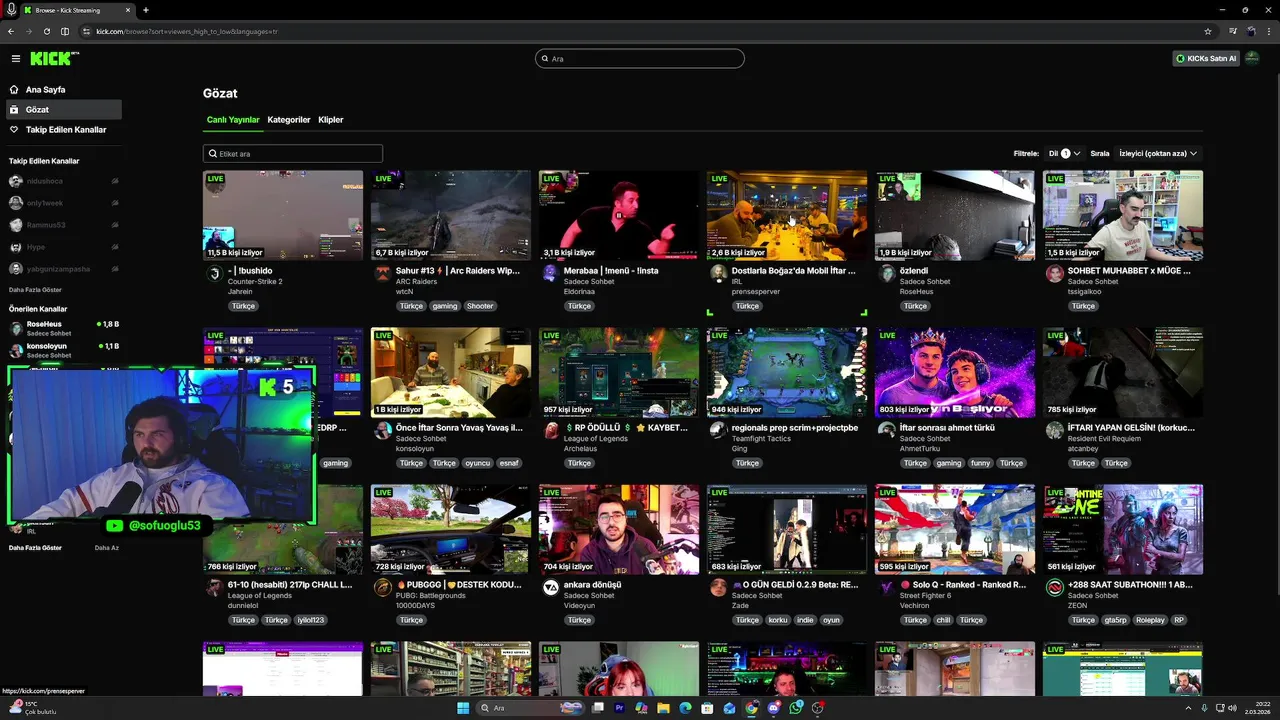Click the browser address bar URL
Screen dimensions: 1280x720
(x=187, y=31)
